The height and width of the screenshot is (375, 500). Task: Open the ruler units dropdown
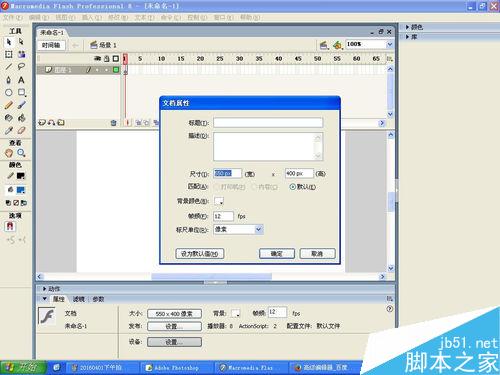point(258,229)
